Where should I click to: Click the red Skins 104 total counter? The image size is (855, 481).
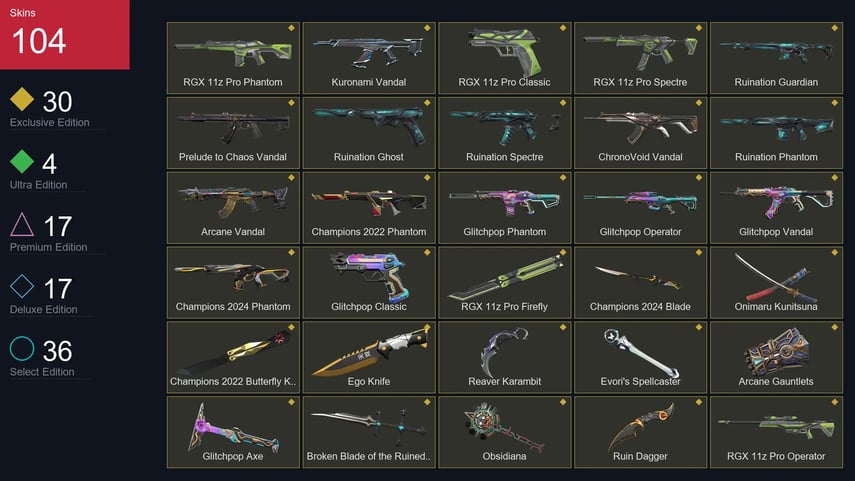64,34
